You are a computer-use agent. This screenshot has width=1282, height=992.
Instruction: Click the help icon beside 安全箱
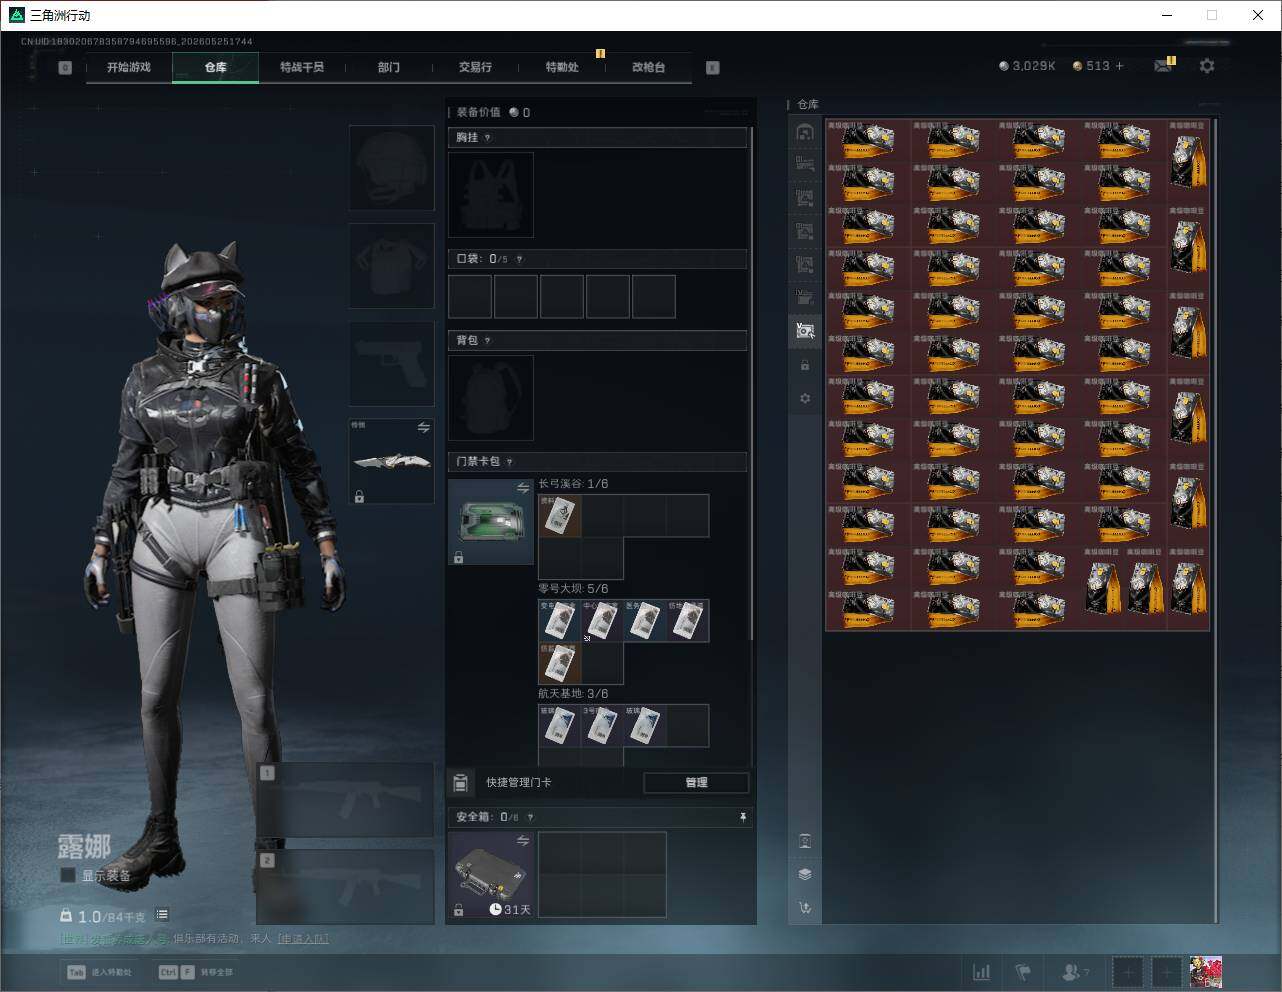click(x=530, y=817)
